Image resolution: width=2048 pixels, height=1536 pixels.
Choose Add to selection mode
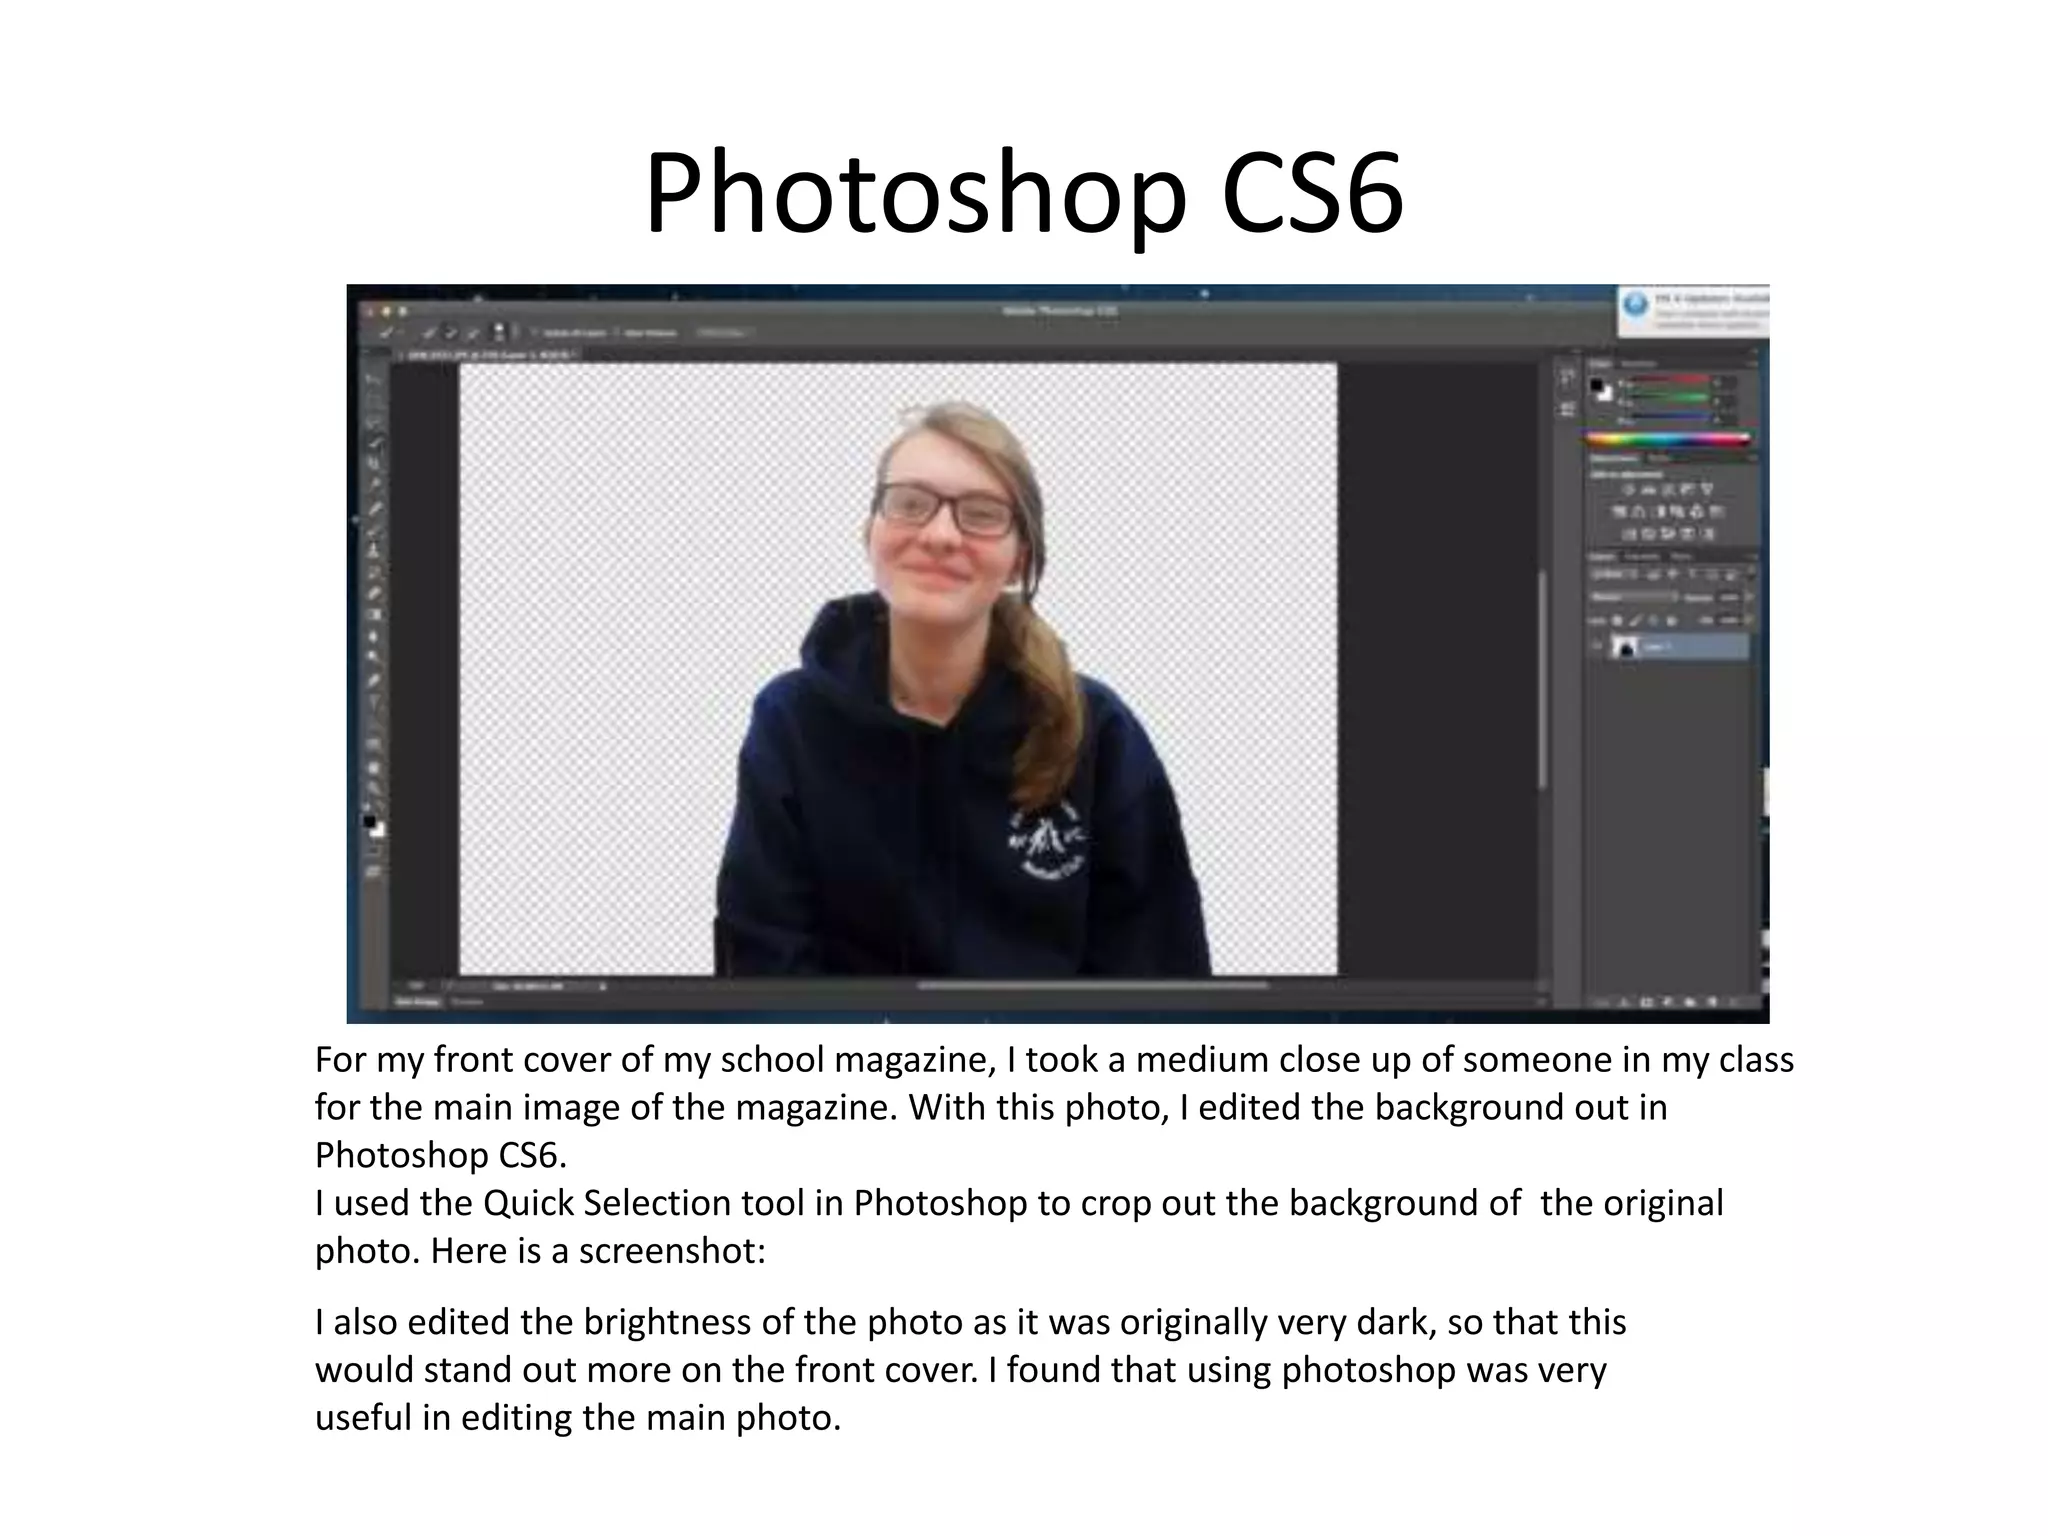point(451,332)
